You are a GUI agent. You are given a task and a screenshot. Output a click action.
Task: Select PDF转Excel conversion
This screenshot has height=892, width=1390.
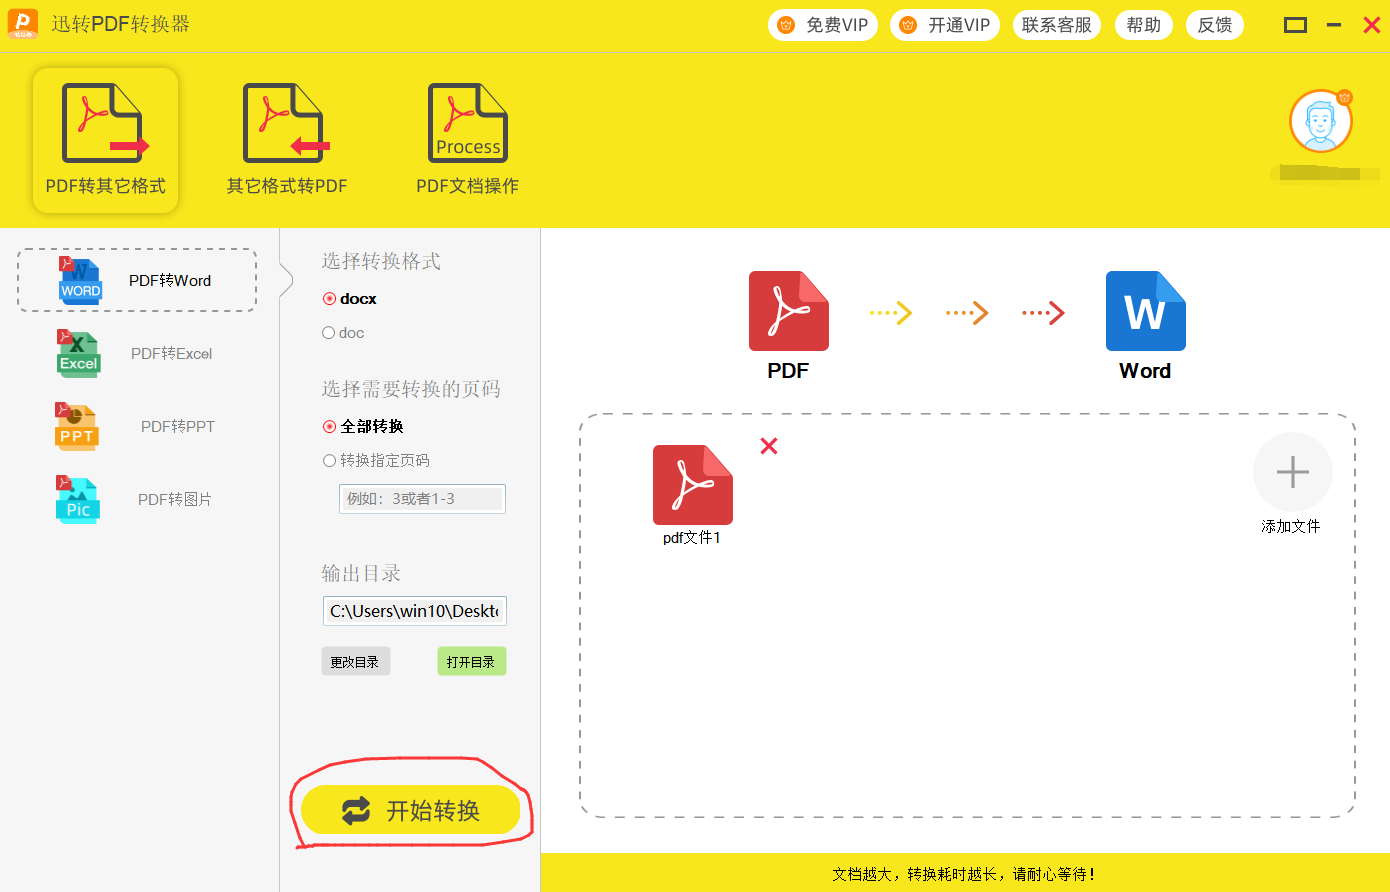[x=137, y=354]
